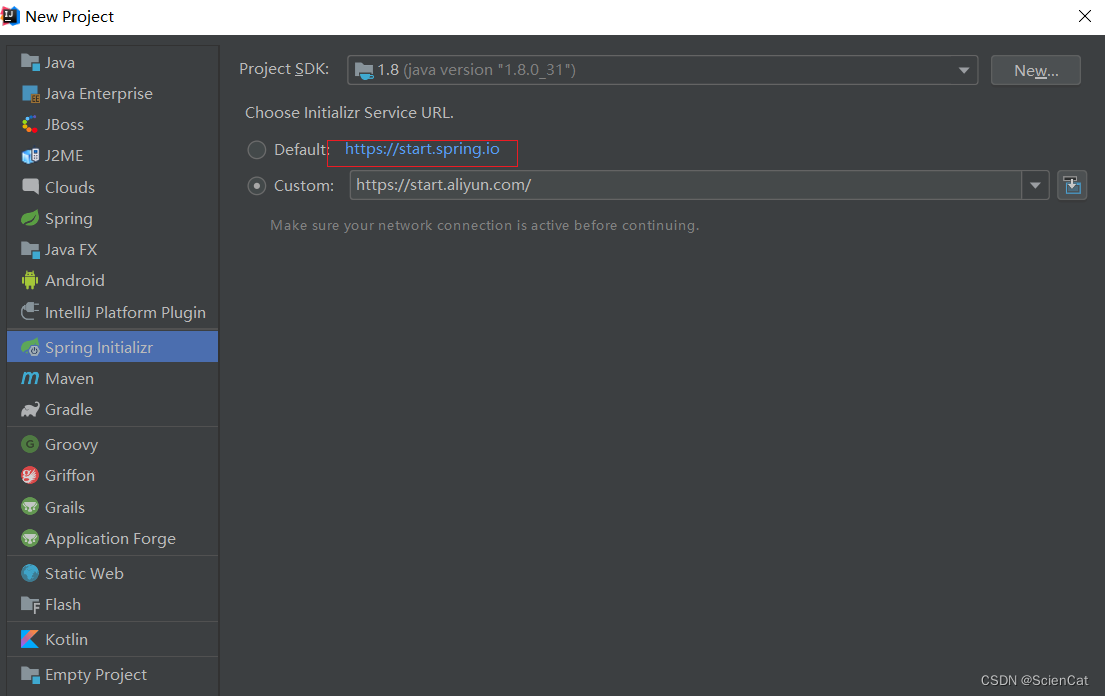The image size is (1105, 696).
Task: Pick the Application Forge label
Action: tap(111, 539)
